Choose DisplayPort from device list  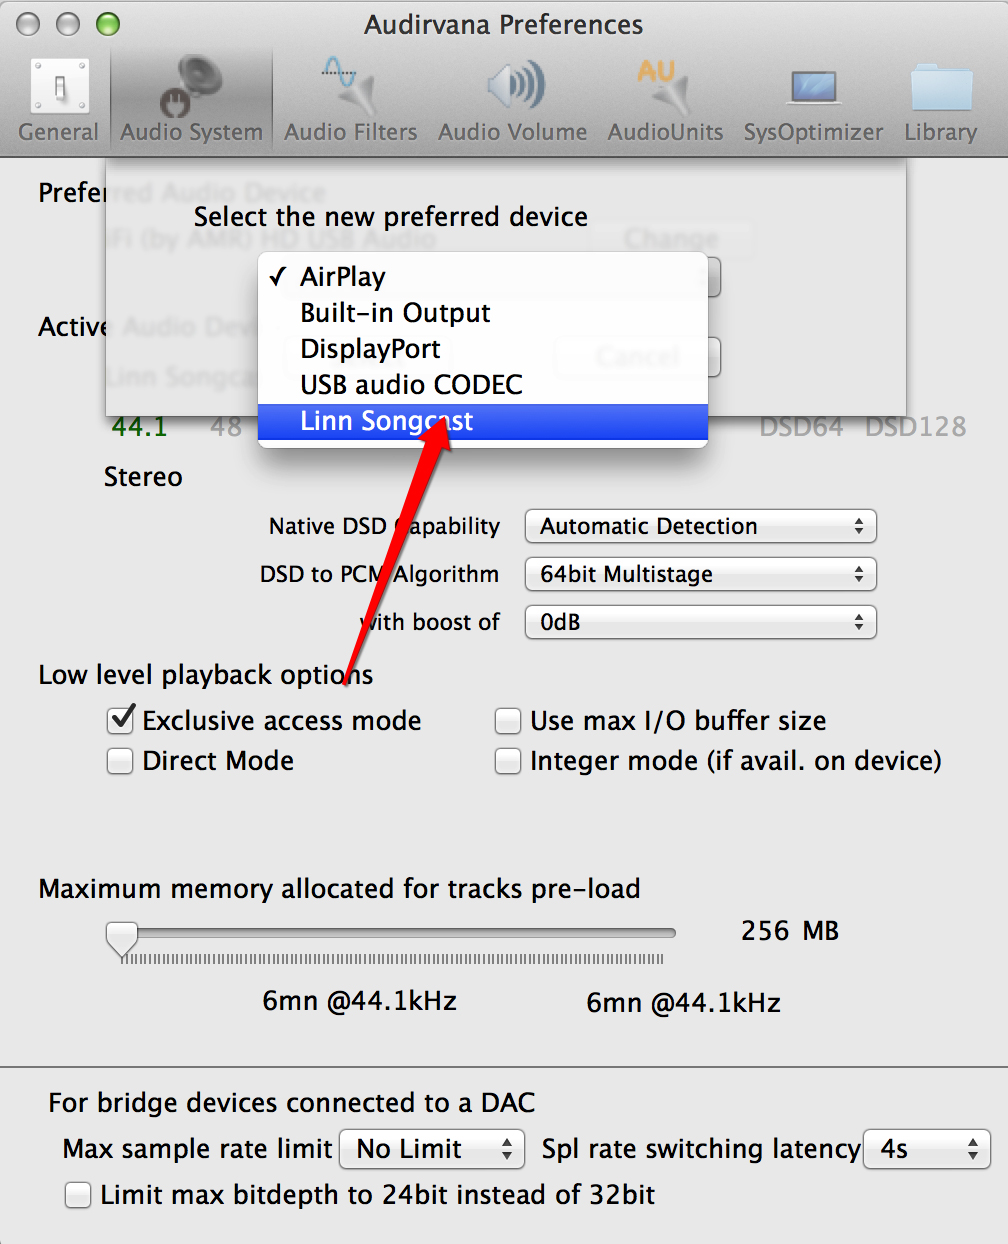pyautogui.click(x=483, y=349)
